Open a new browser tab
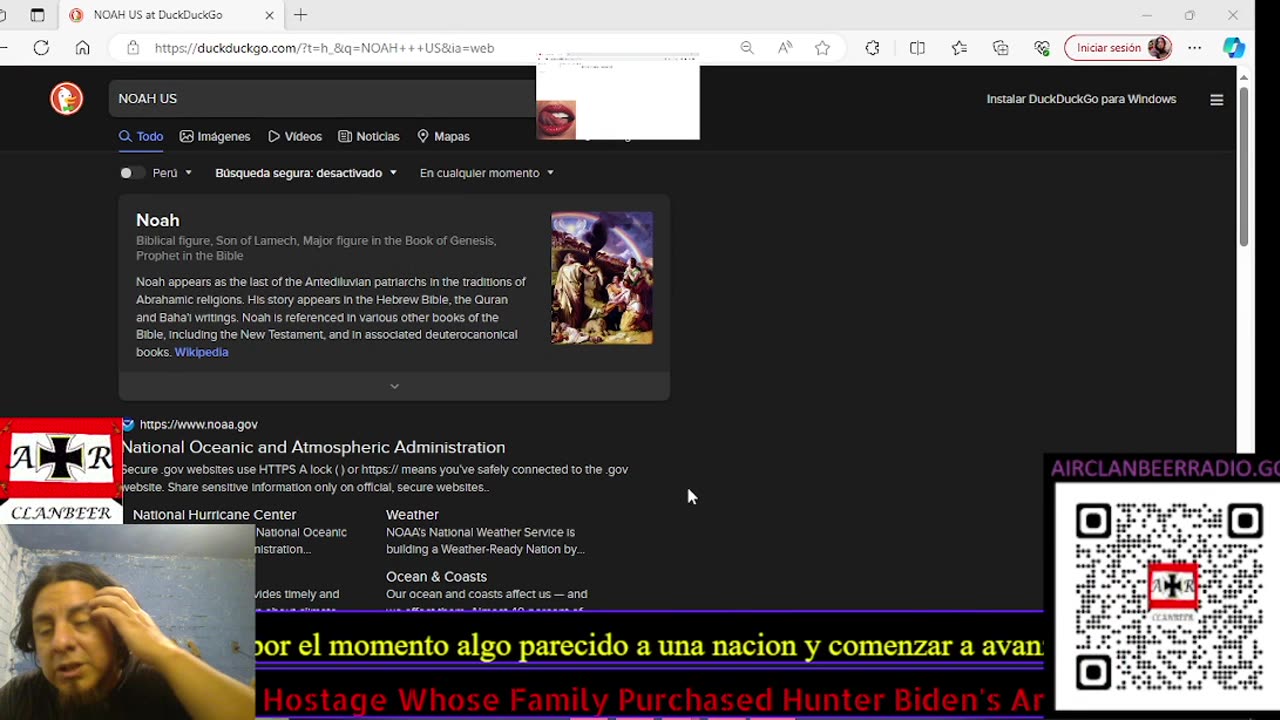Screen dimensions: 1280x720 tap(300, 15)
